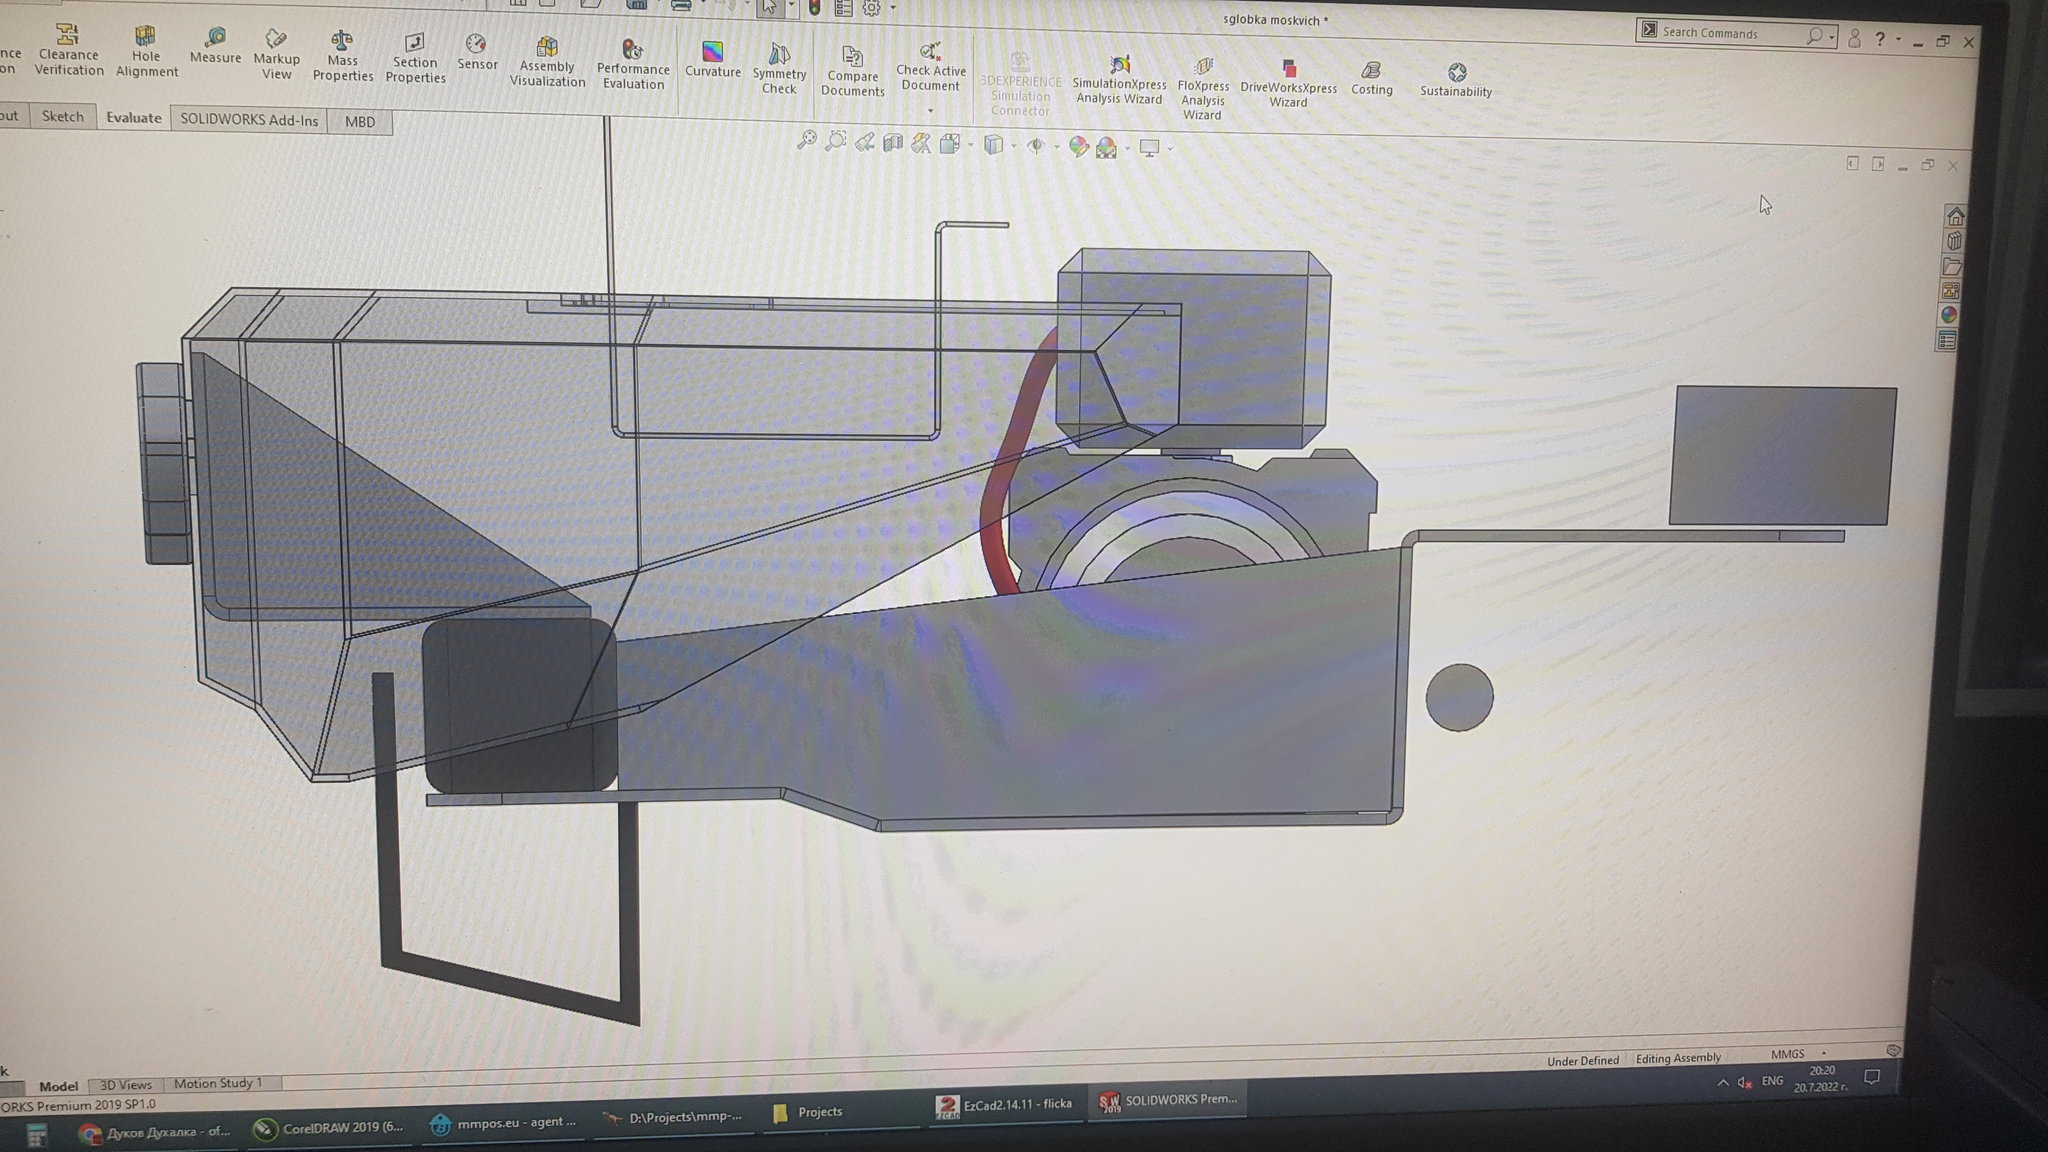Select the Section View icon
Screen dimensions: 2048x1152
point(892,144)
